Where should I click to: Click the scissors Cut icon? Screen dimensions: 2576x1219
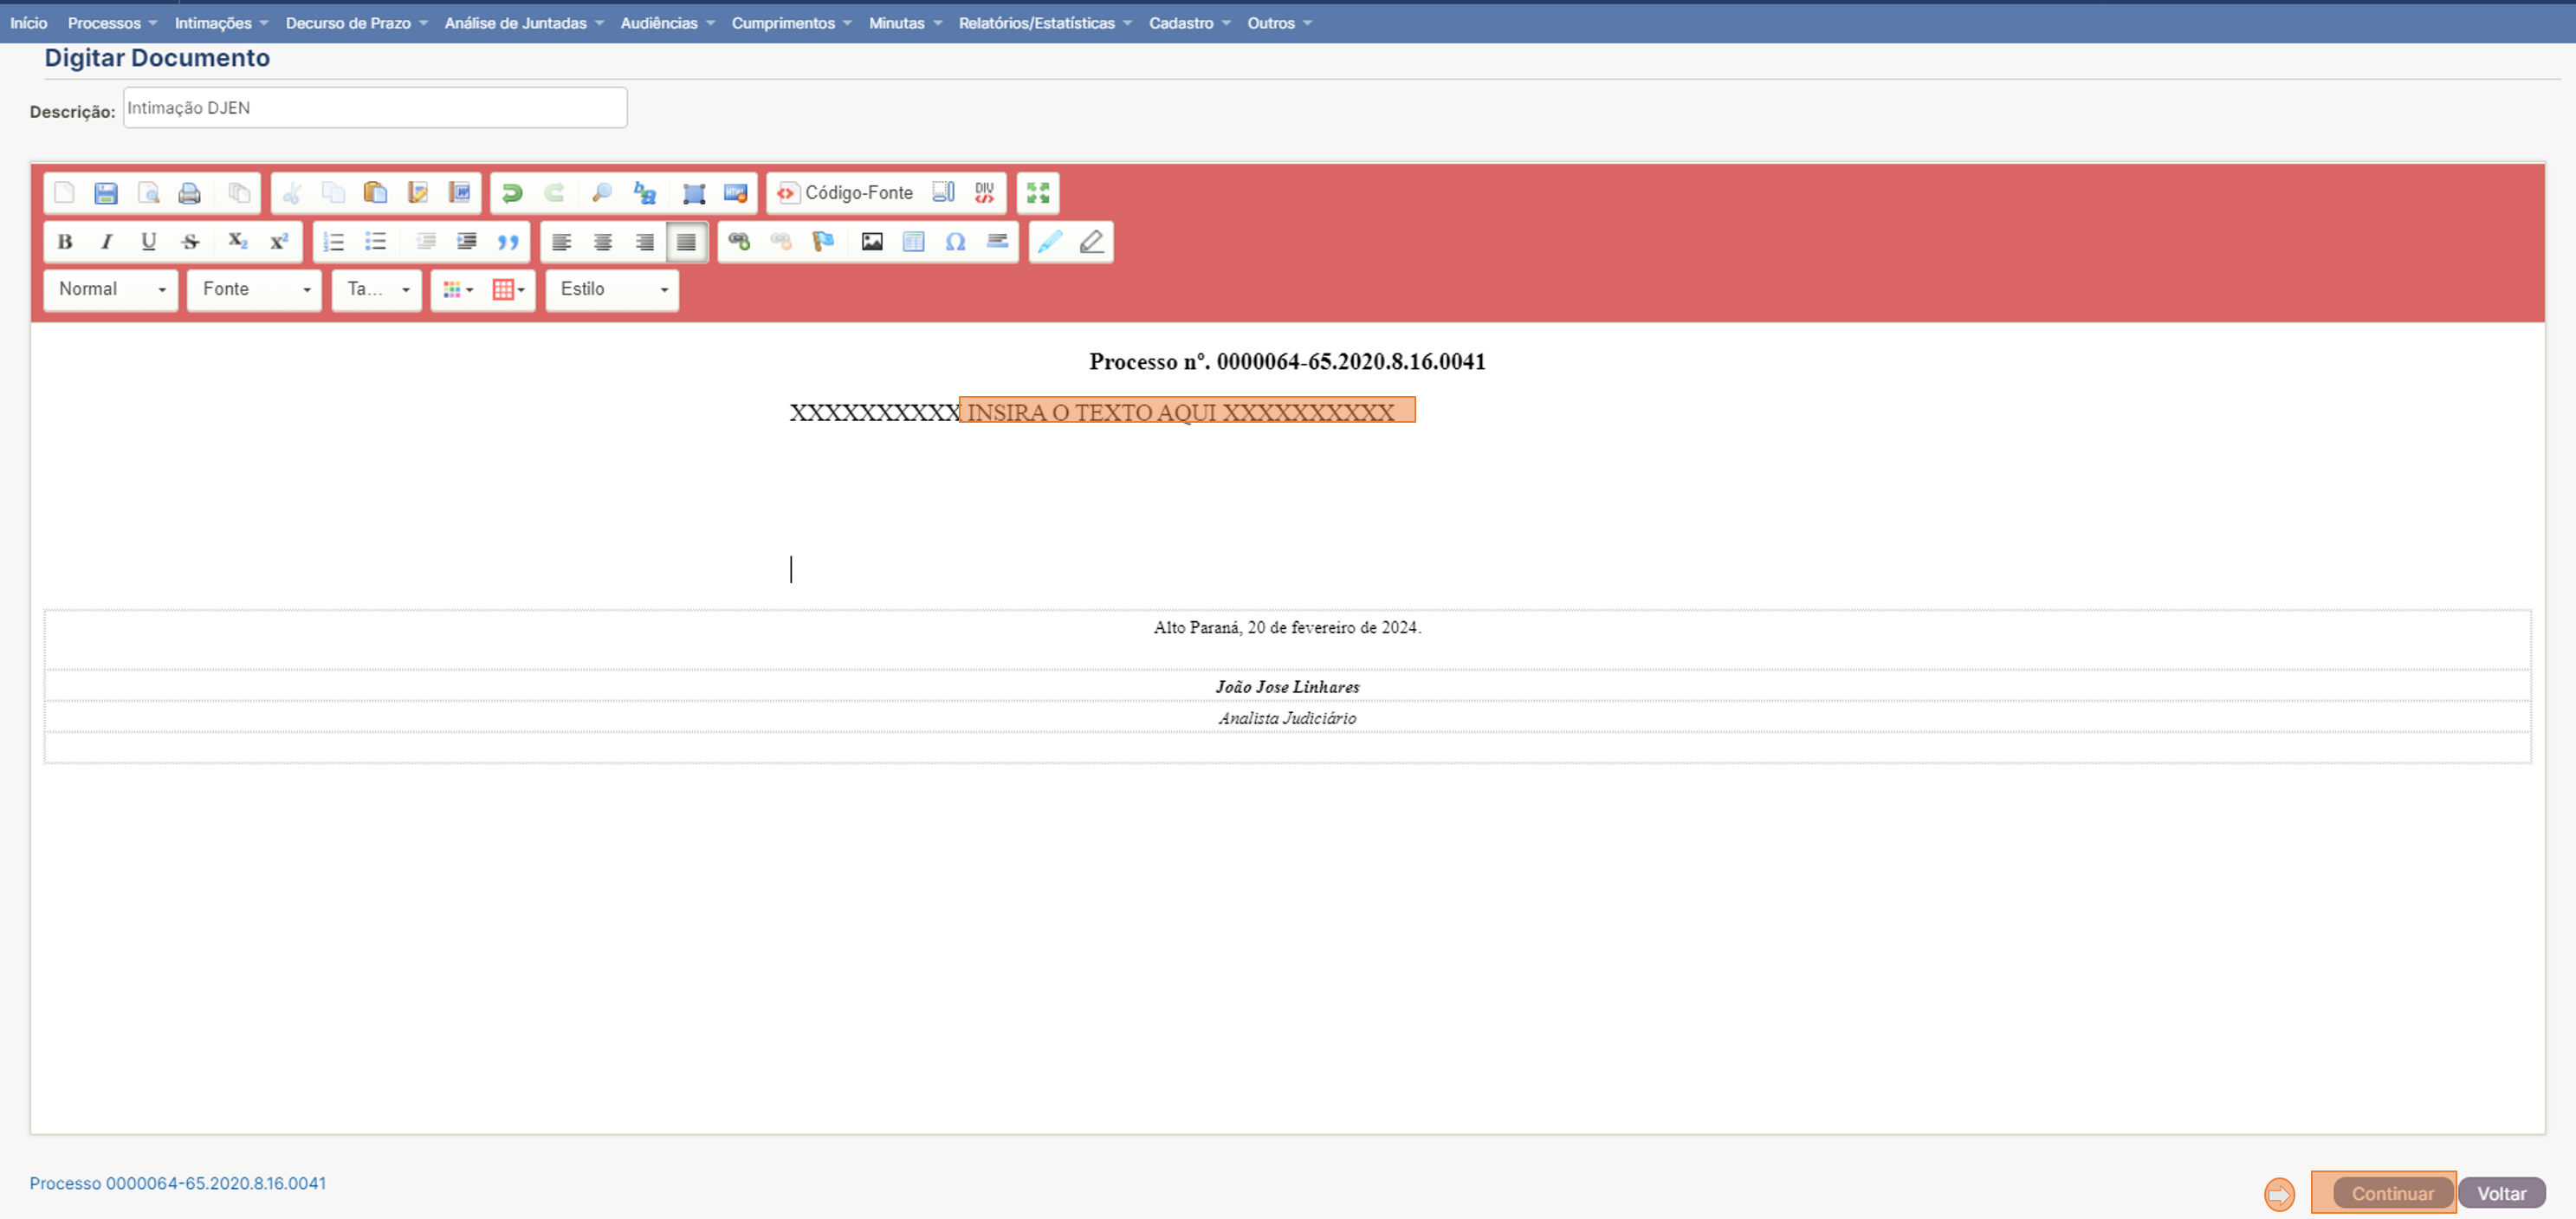pos(292,193)
